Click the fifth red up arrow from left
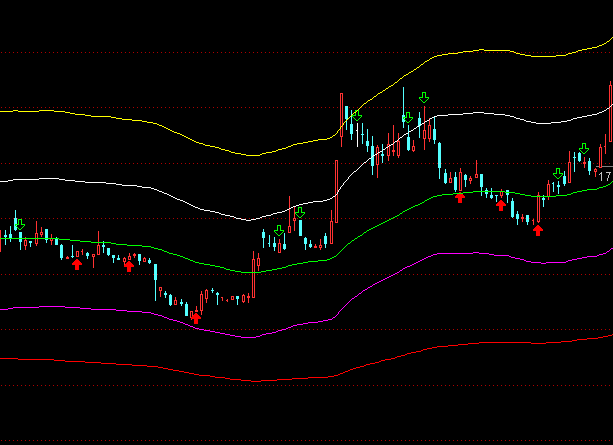Screen dimensions: 613x445 501,206
